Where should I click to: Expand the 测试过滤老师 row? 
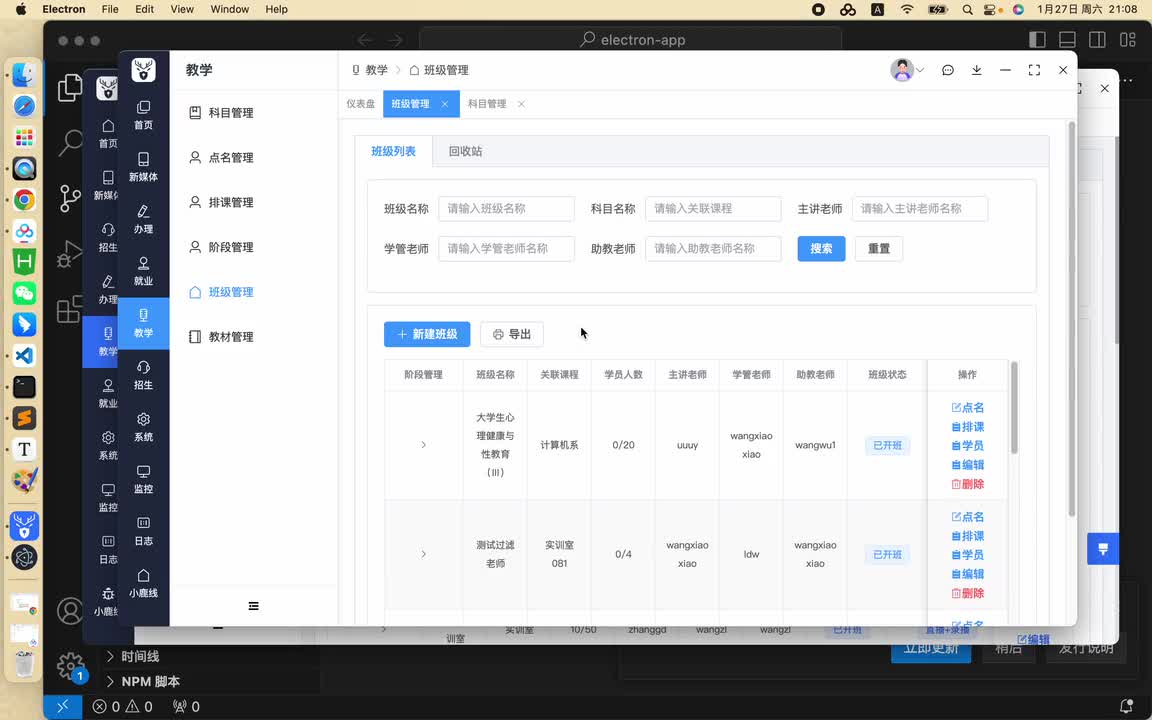point(423,554)
